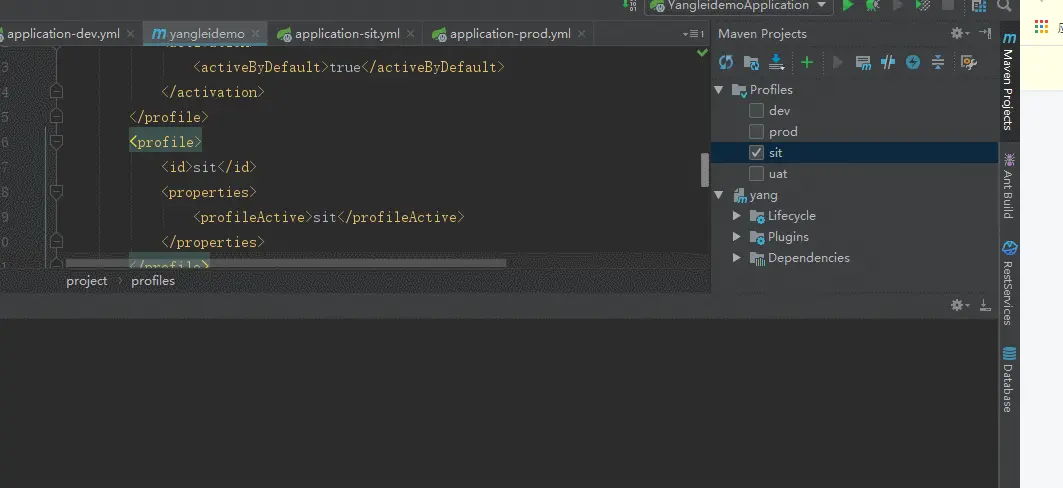Enable the dev Maven profile
The width and height of the screenshot is (1063, 488).
pos(757,110)
